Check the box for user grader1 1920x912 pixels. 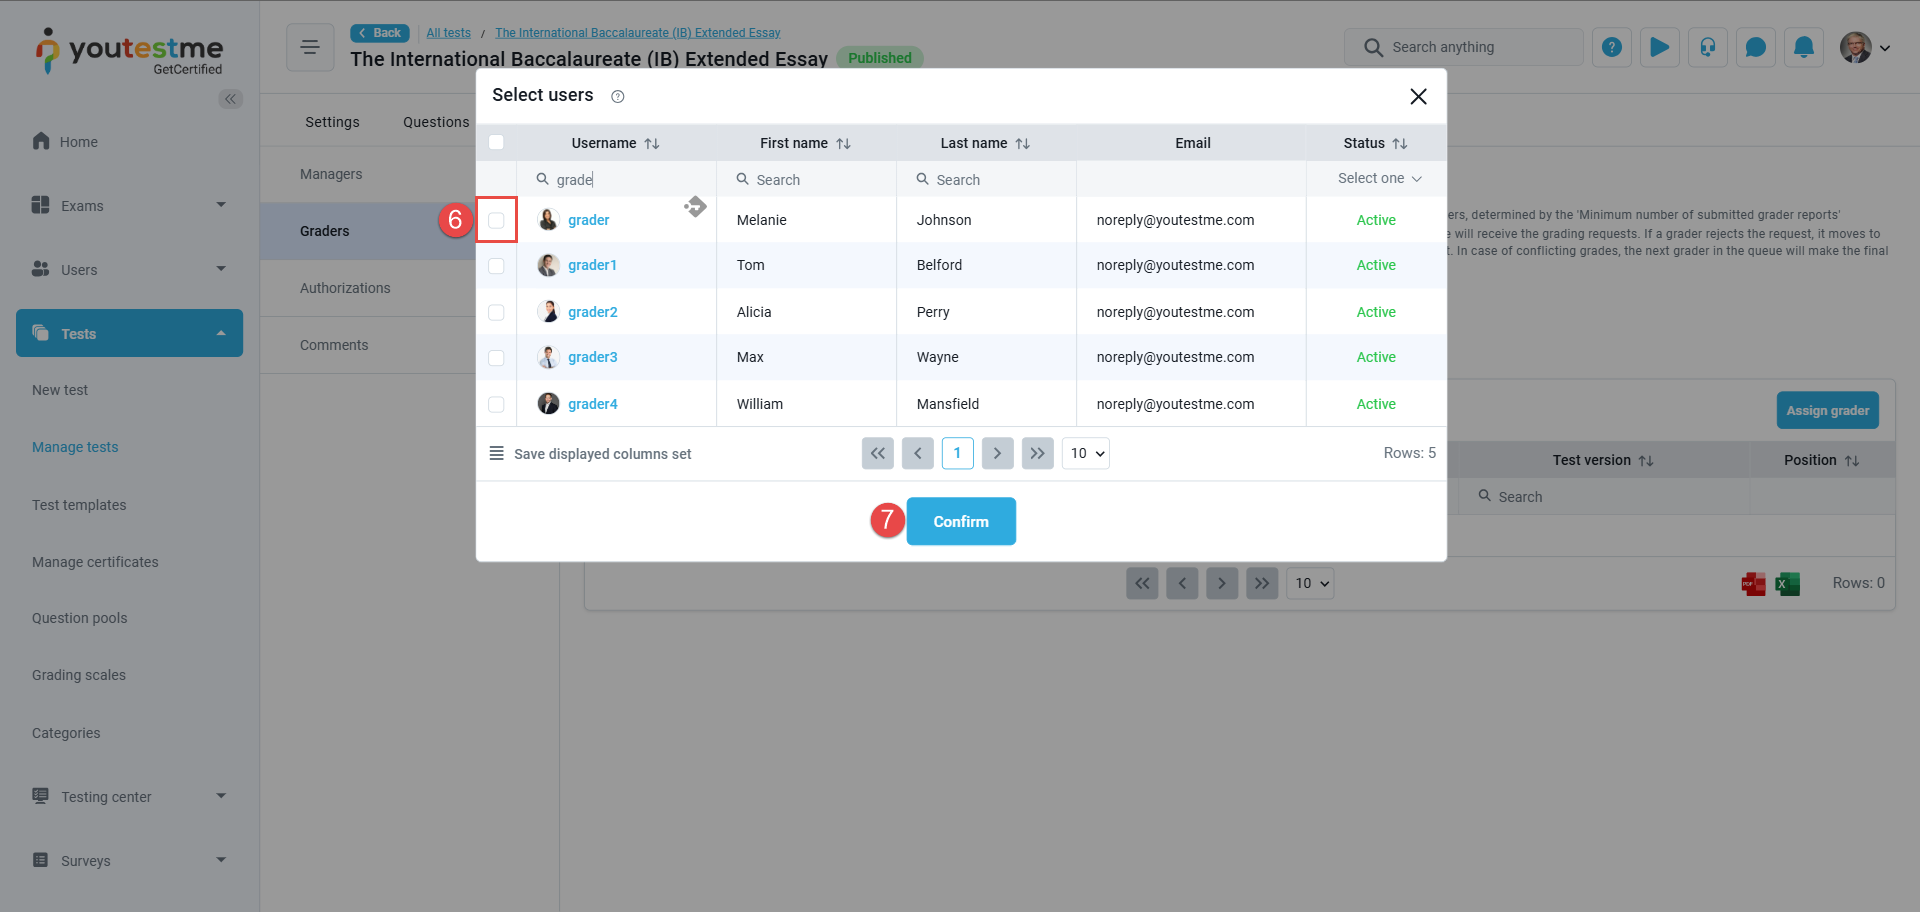[496, 266]
